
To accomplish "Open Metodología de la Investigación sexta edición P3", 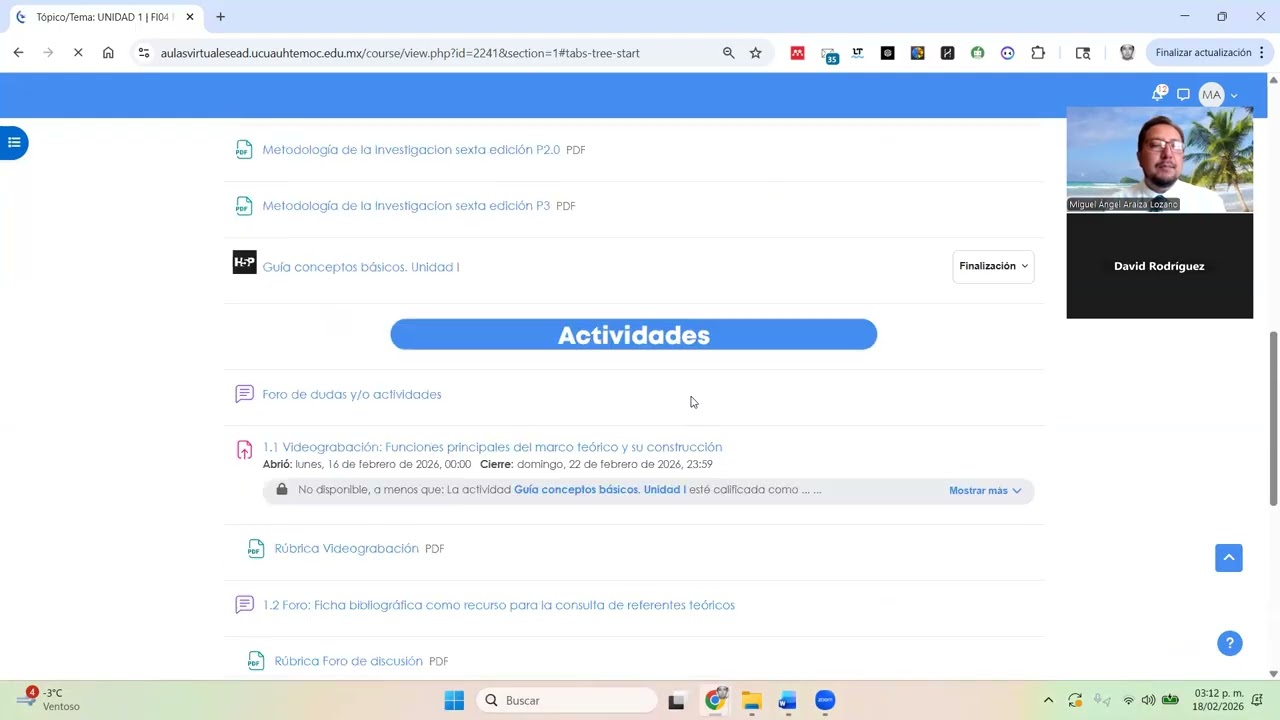I will [x=406, y=206].
